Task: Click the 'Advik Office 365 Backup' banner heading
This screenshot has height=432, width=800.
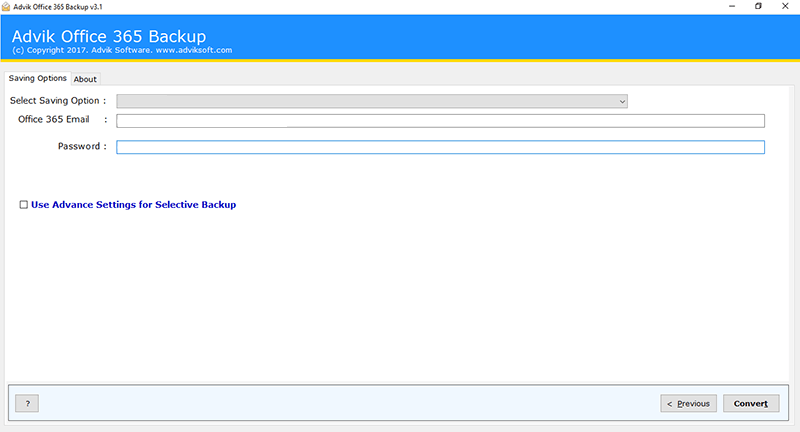Action: pyautogui.click(x=109, y=36)
